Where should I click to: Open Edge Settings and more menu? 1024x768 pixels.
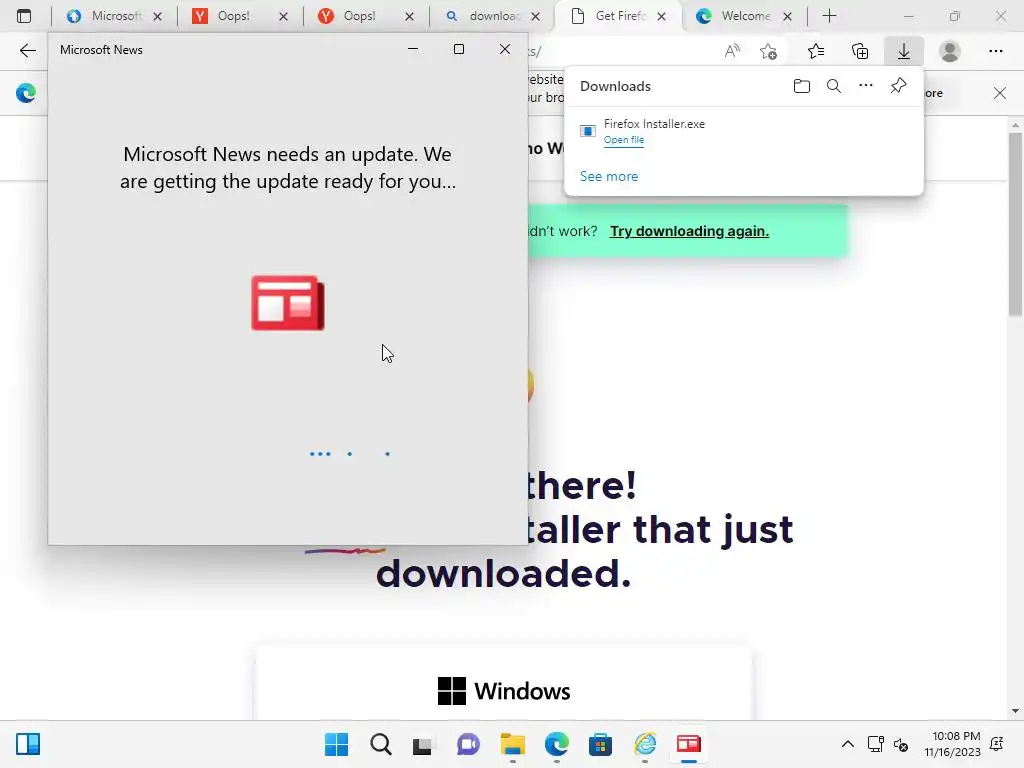click(995, 51)
